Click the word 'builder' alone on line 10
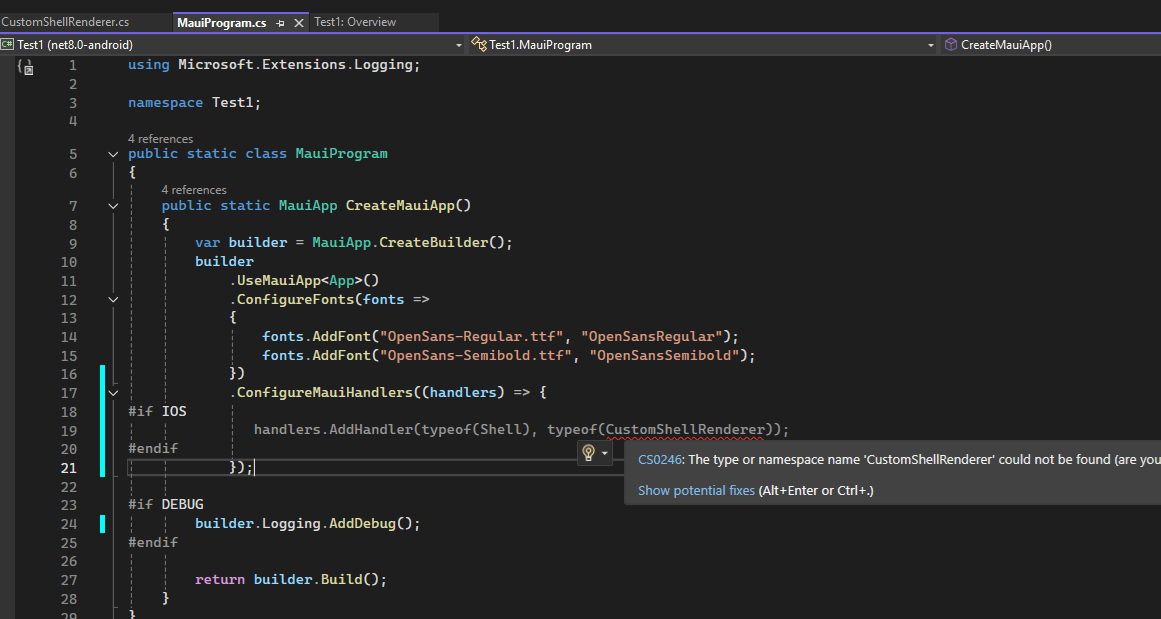Image resolution: width=1161 pixels, height=619 pixels. pos(224,261)
